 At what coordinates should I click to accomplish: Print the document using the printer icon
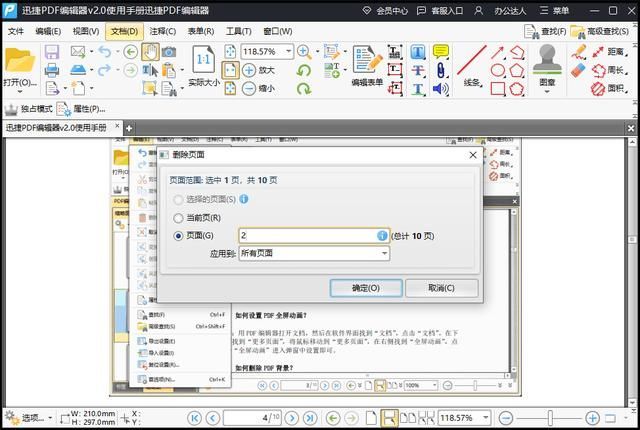coord(52,70)
